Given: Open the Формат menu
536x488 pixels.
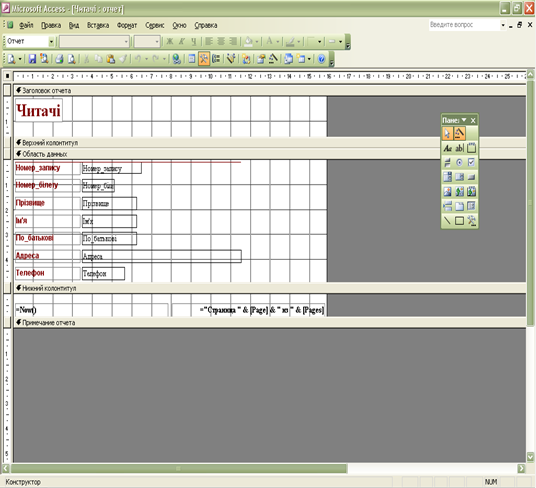Looking at the screenshot, I should click(127, 25).
